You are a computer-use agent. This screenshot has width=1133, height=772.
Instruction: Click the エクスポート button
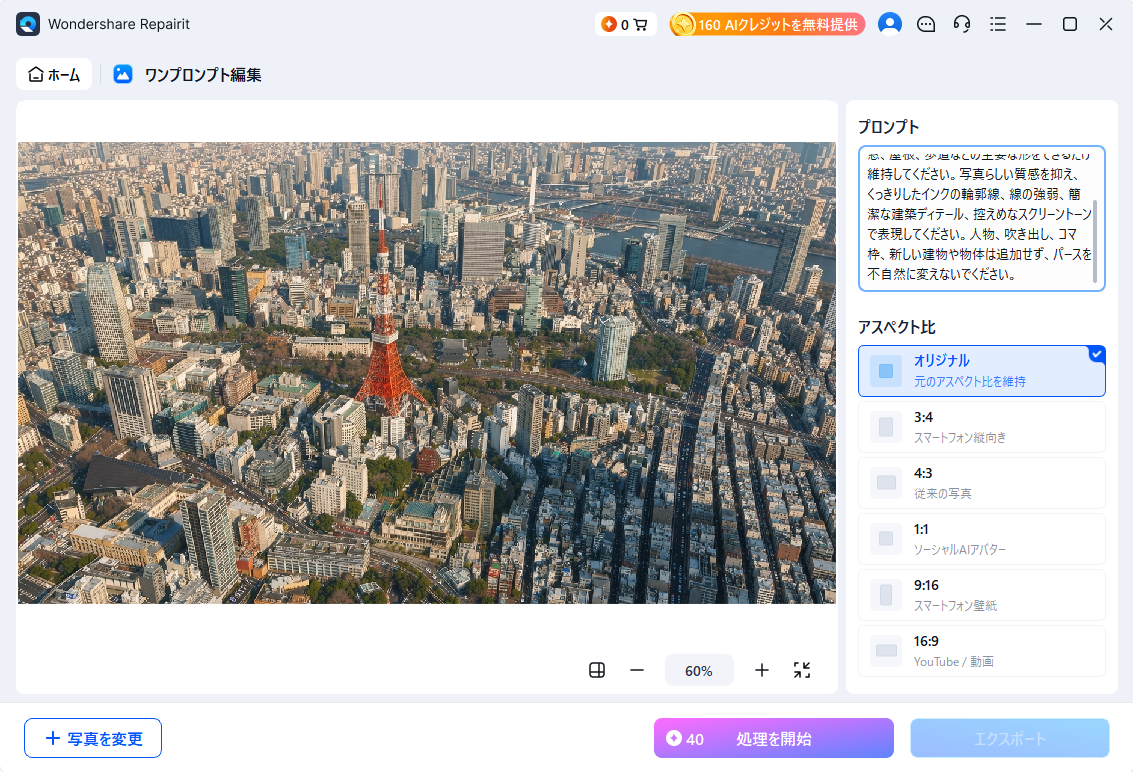(x=1009, y=738)
